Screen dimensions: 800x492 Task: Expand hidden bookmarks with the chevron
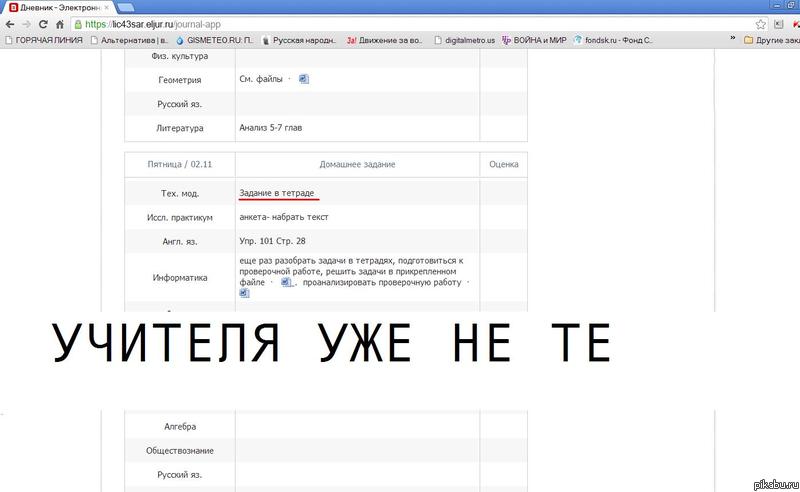(733, 39)
